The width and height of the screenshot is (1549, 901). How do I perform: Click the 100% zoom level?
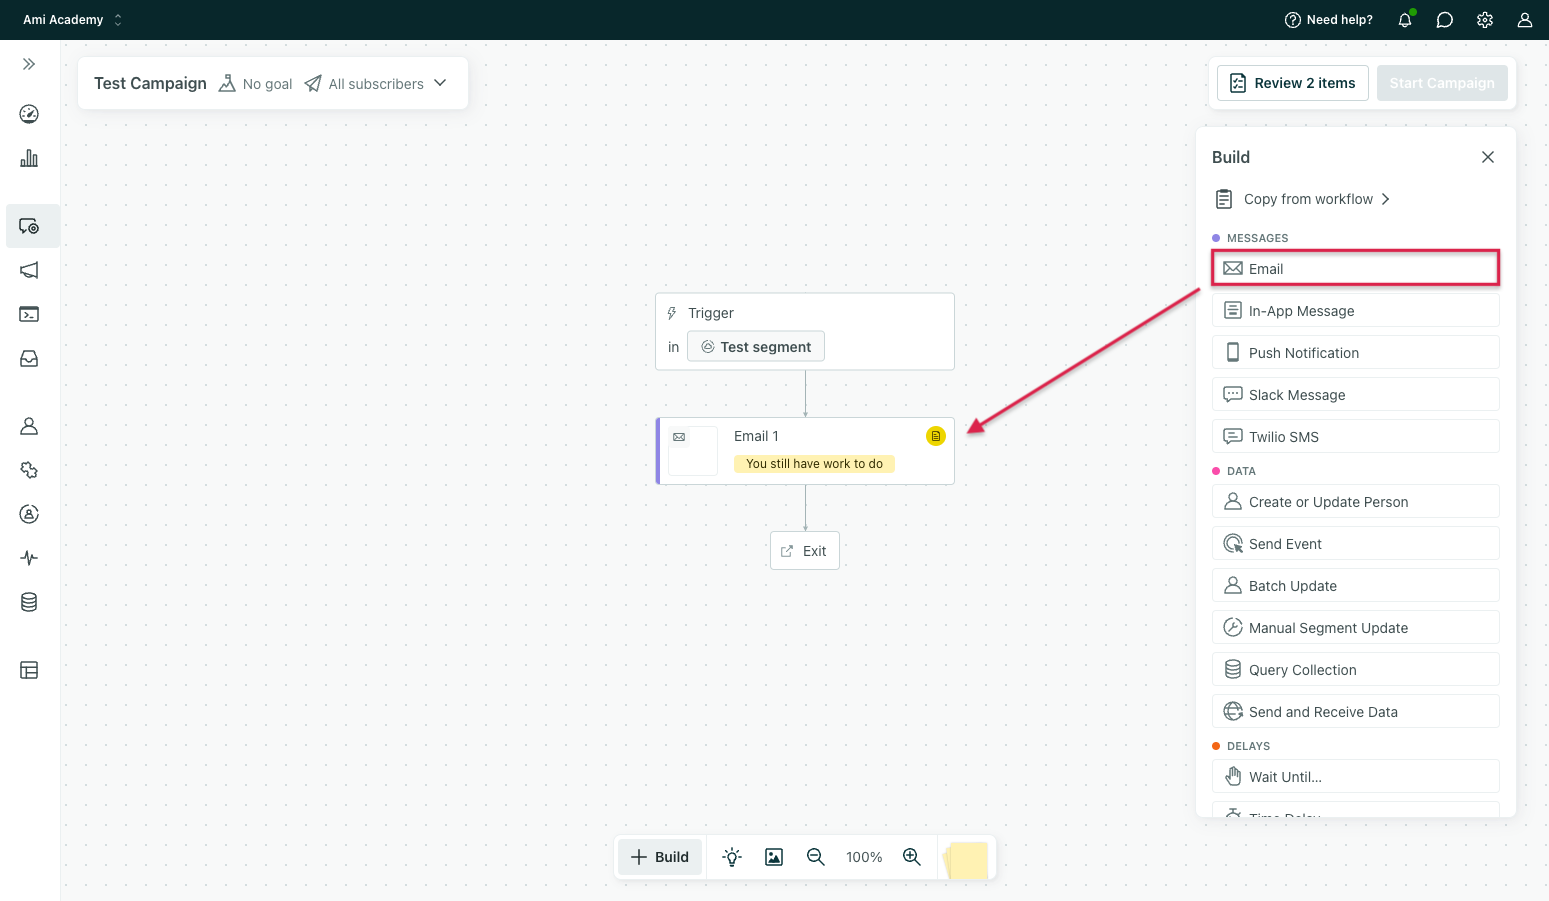tap(864, 857)
